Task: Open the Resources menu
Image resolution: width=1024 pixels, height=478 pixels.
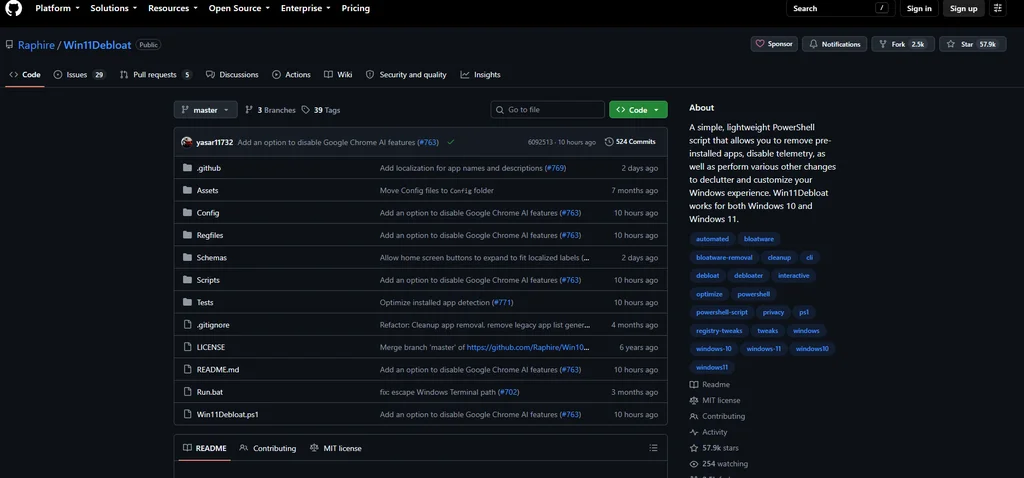Action: tap(172, 8)
